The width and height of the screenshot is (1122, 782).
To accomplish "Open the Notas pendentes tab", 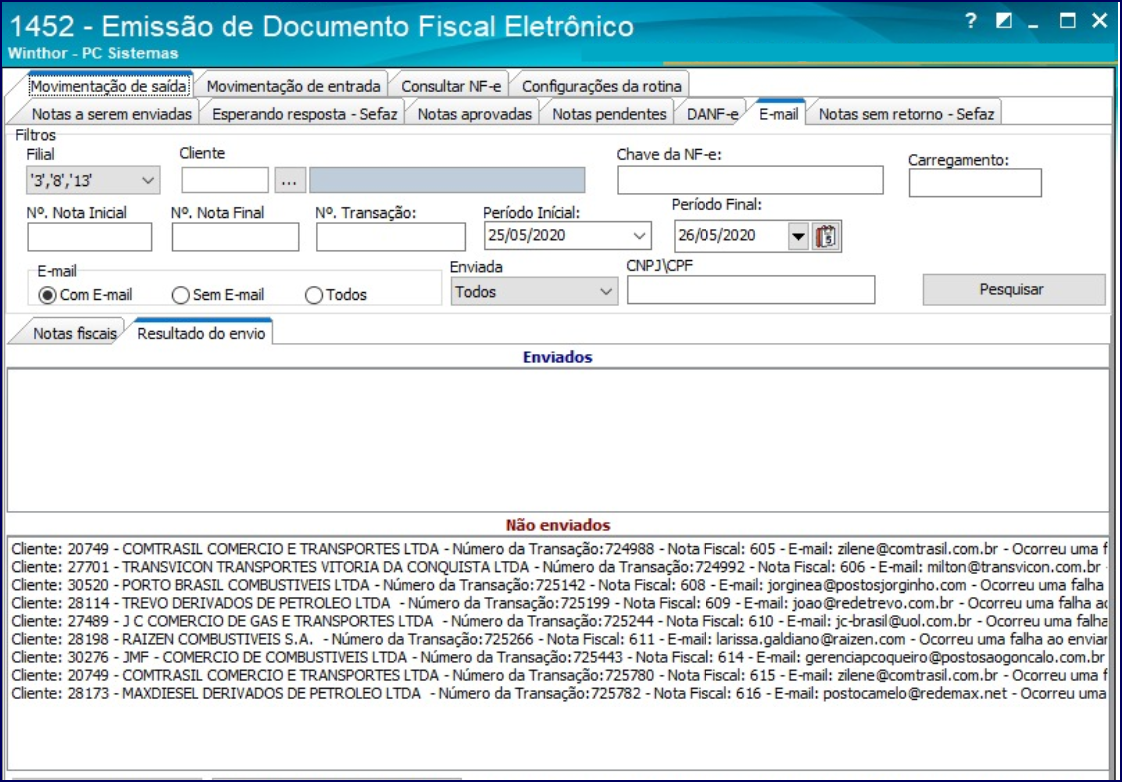I will tap(609, 114).
